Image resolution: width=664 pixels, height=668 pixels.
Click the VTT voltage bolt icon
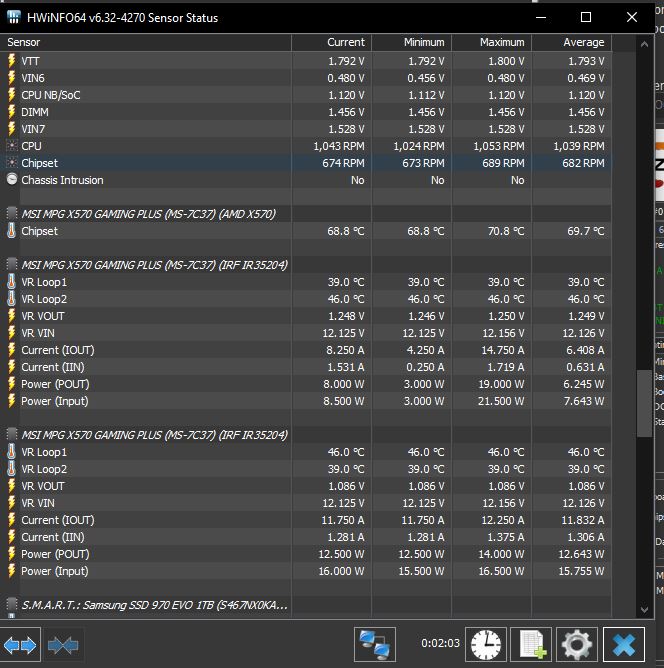tap(12, 61)
